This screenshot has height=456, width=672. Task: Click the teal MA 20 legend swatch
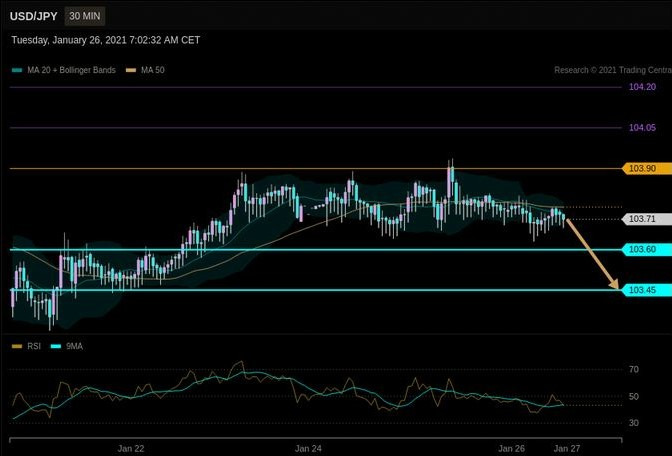17,70
